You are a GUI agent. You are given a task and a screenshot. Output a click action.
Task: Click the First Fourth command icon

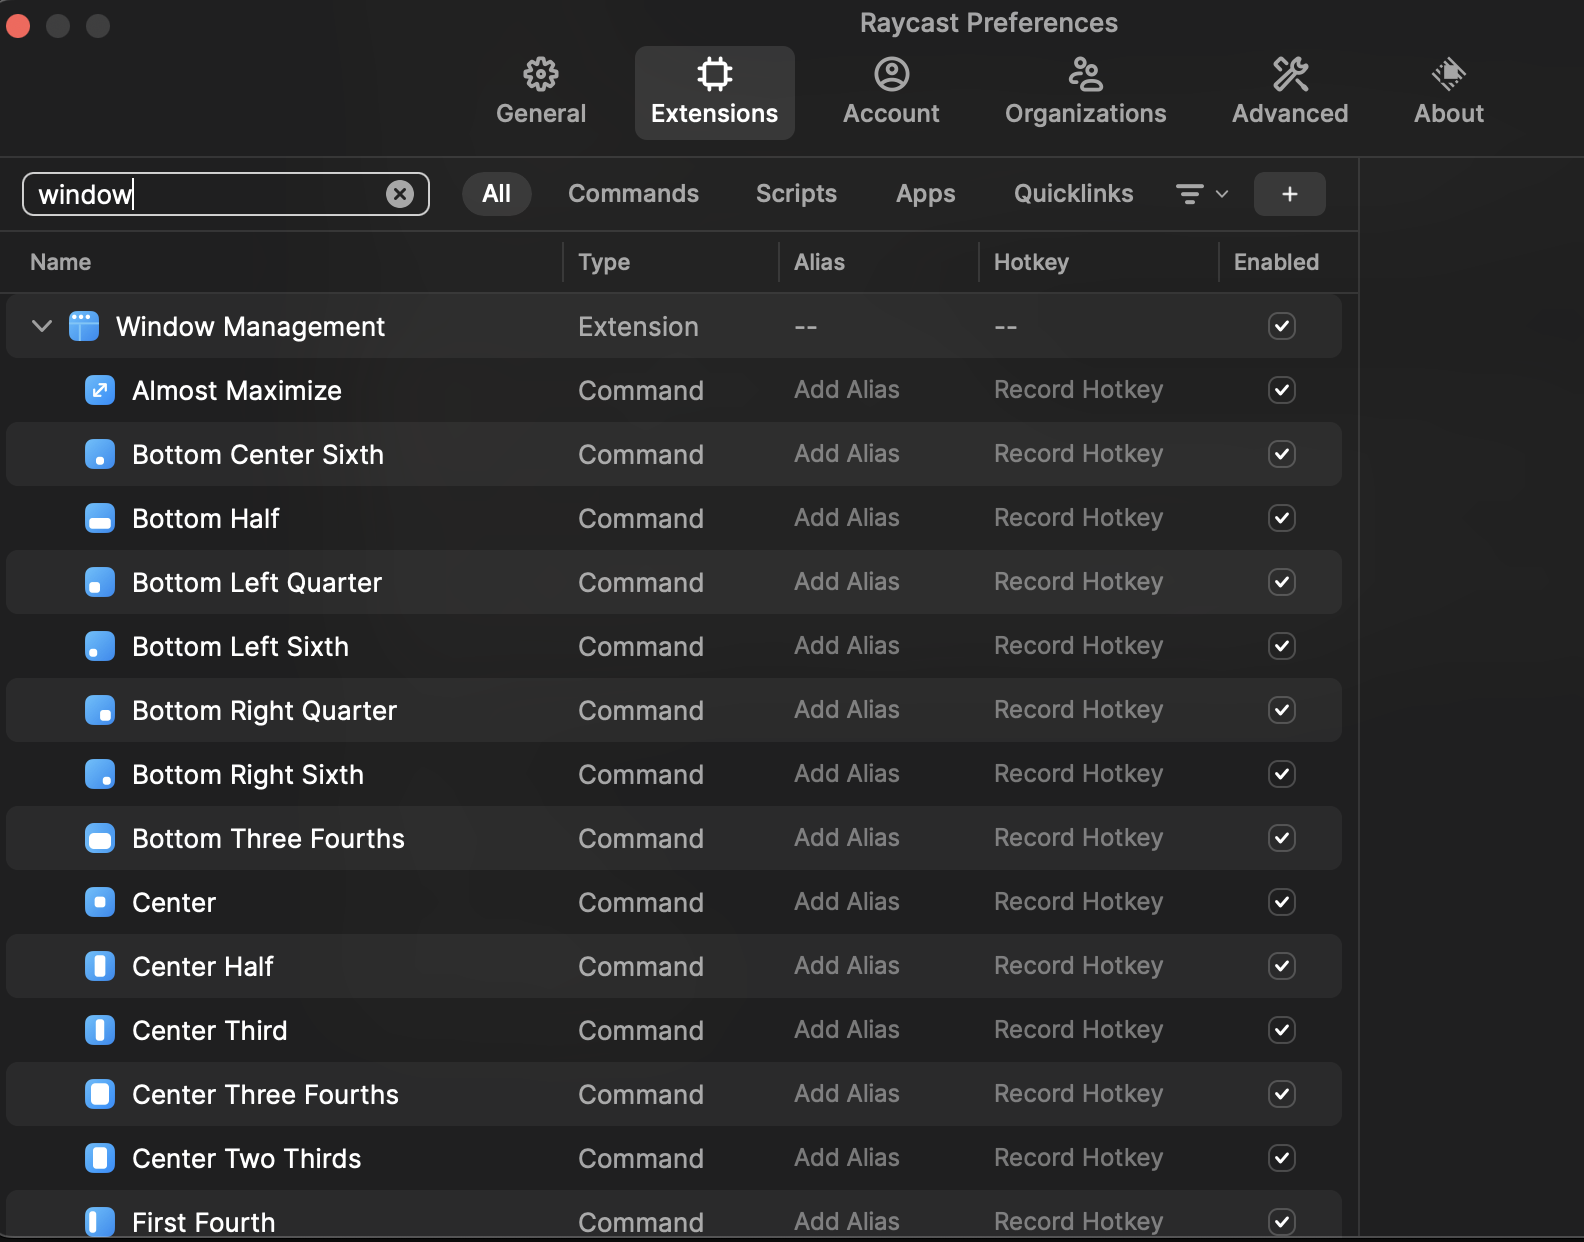coord(100,1222)
